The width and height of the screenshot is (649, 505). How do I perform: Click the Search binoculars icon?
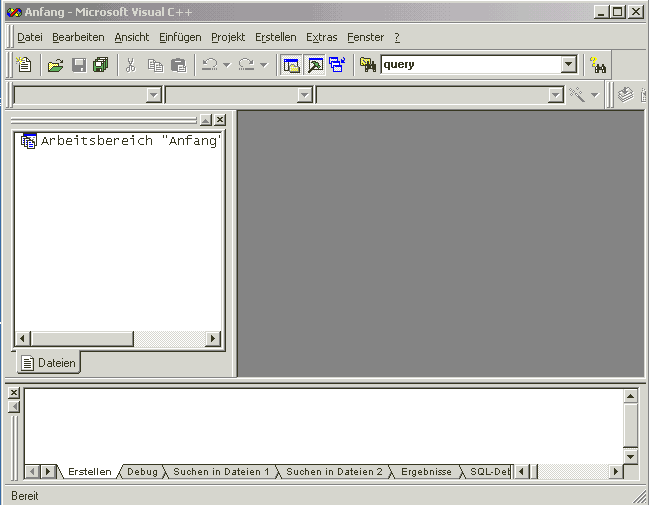[x=598, y=65]
